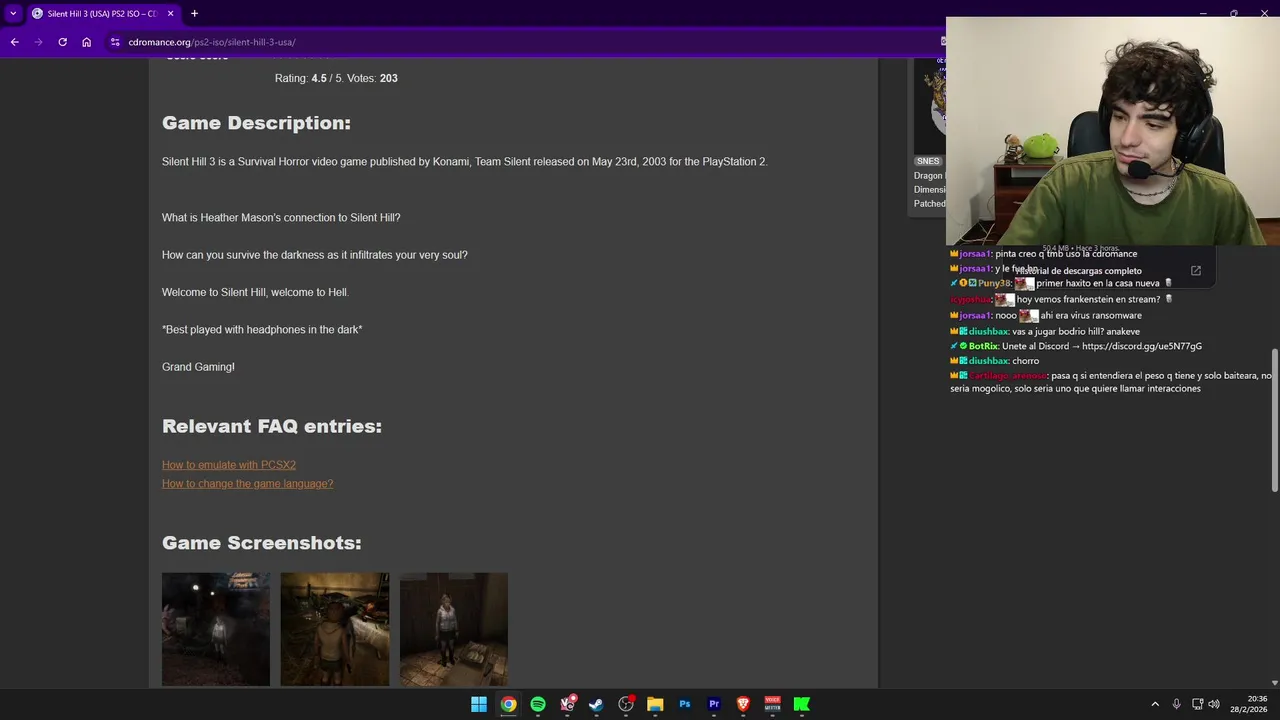Open Photoshop from the taskbar
The width and height of the screenshot is (1280, 720).
(684, 704)
